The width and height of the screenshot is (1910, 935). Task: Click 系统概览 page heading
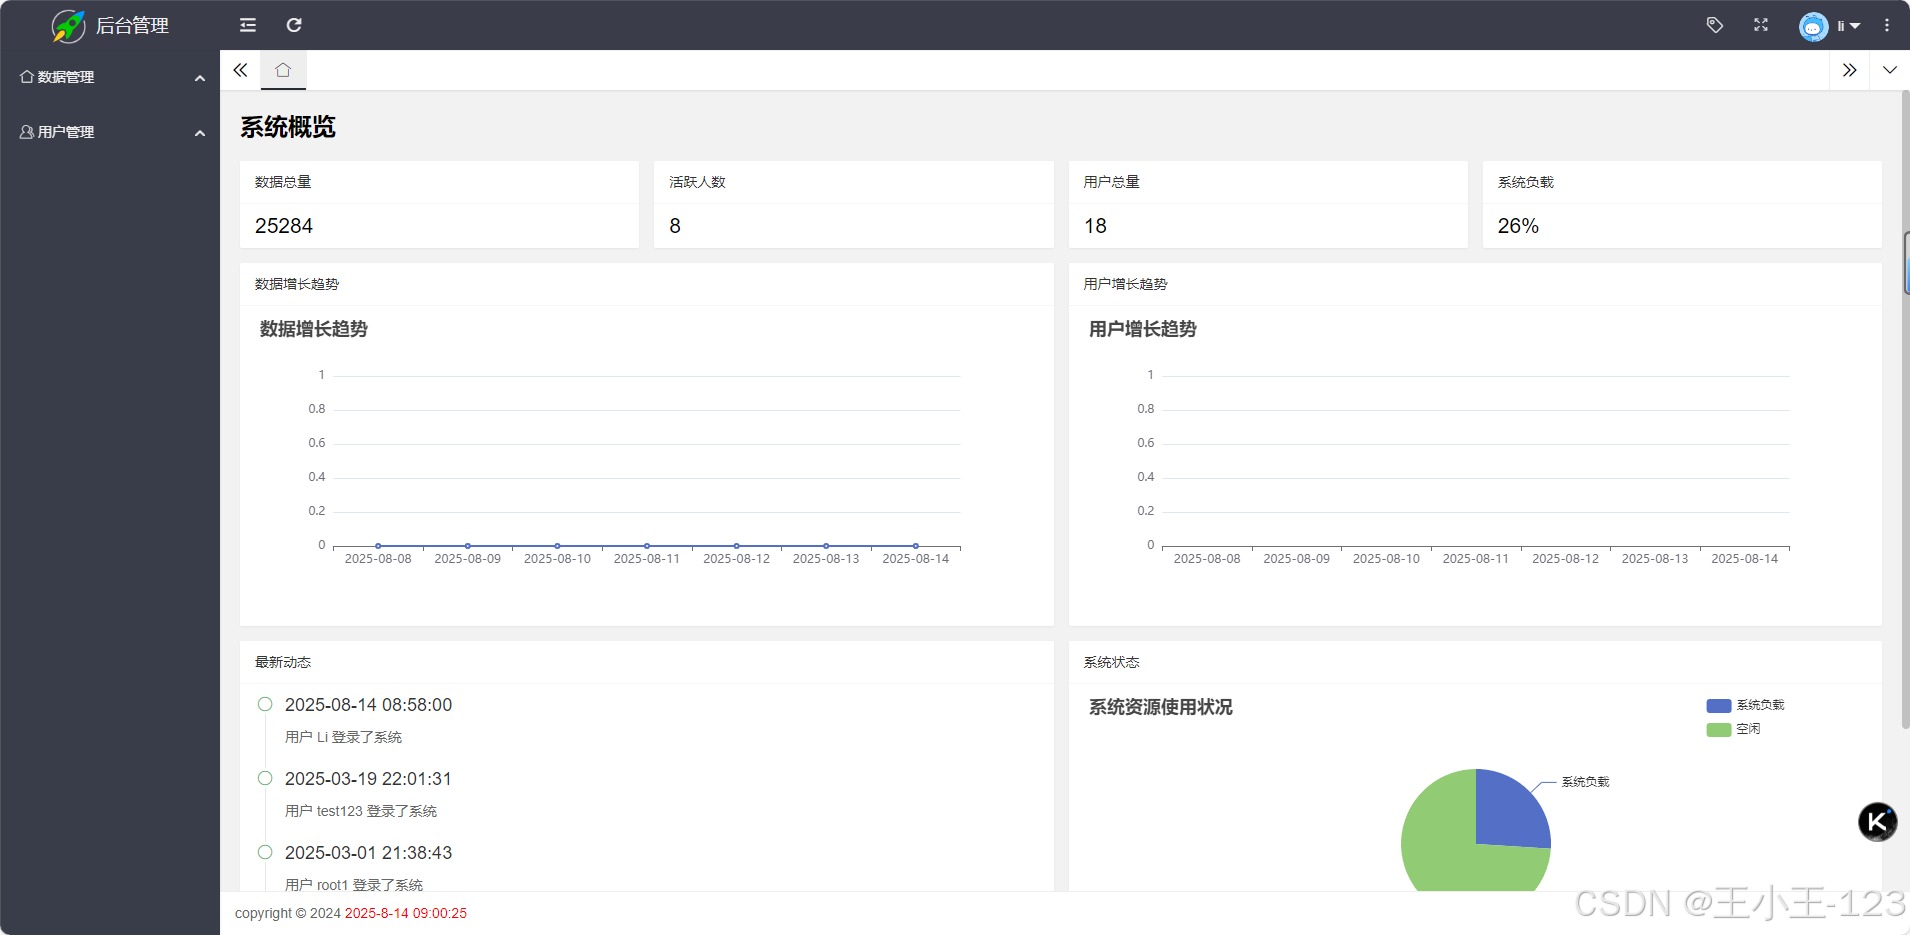(x=288, y=127)
